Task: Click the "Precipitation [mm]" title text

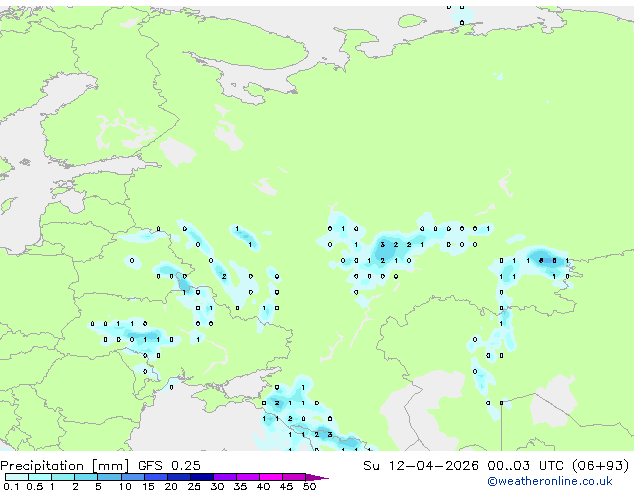Action: coord(65,466)
